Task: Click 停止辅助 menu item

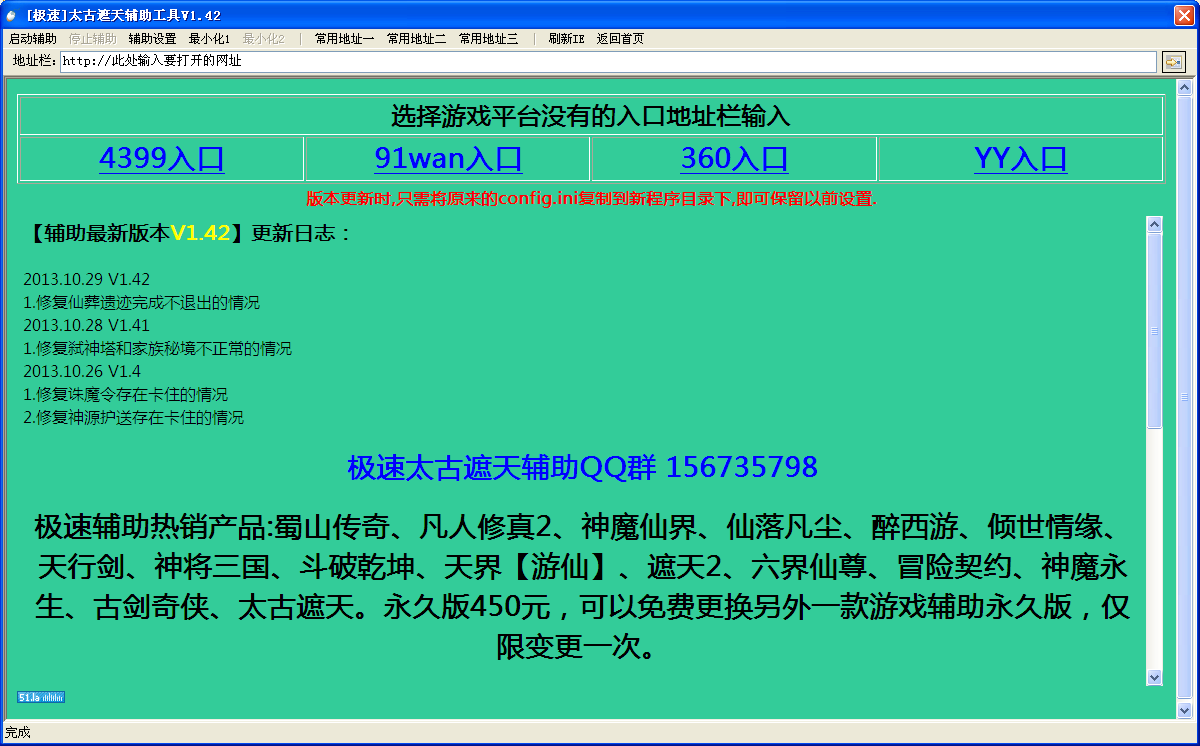Action: point(93,39)
